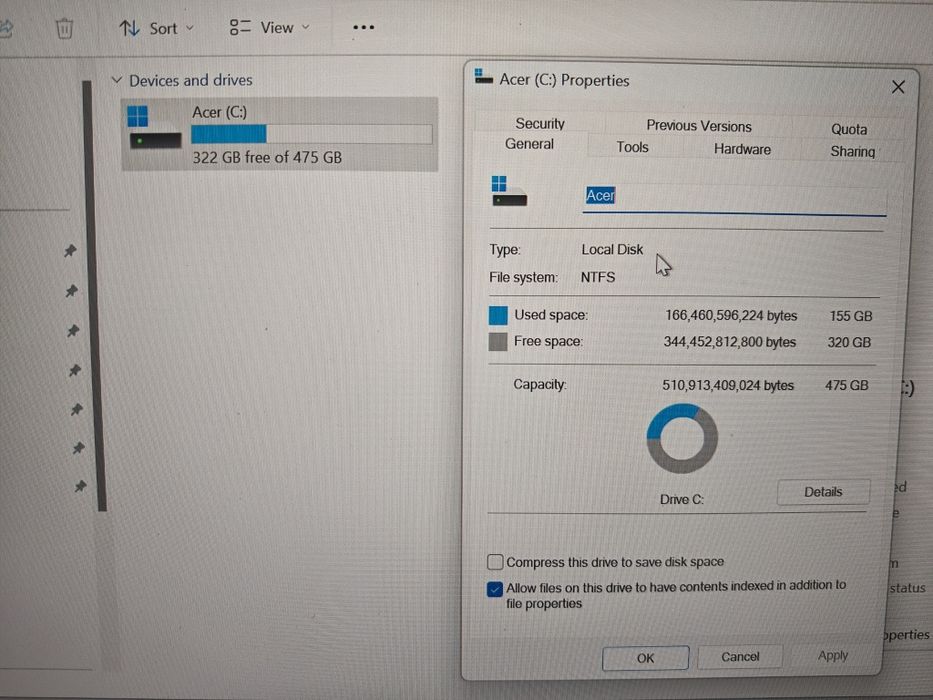The image size is (933, 700).
Task: Click the first pin icon in sidebar
Action: [70, 250]
